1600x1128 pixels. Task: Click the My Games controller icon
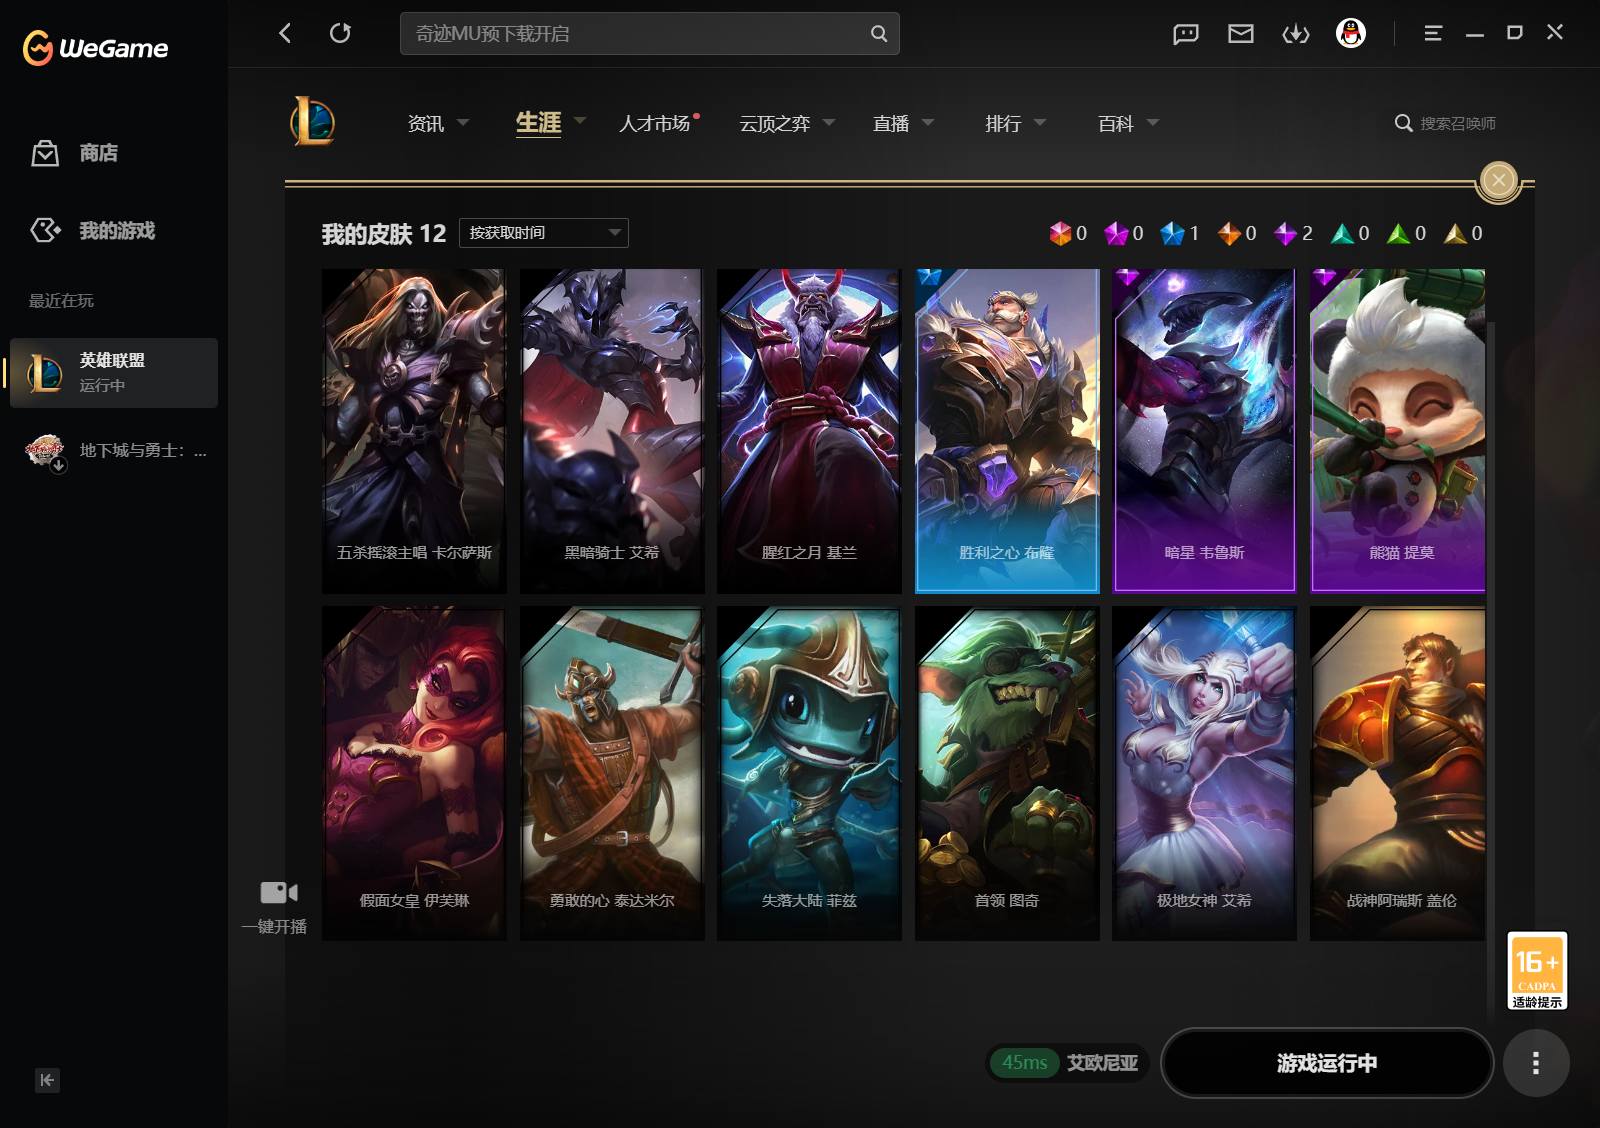pos(45,230)
